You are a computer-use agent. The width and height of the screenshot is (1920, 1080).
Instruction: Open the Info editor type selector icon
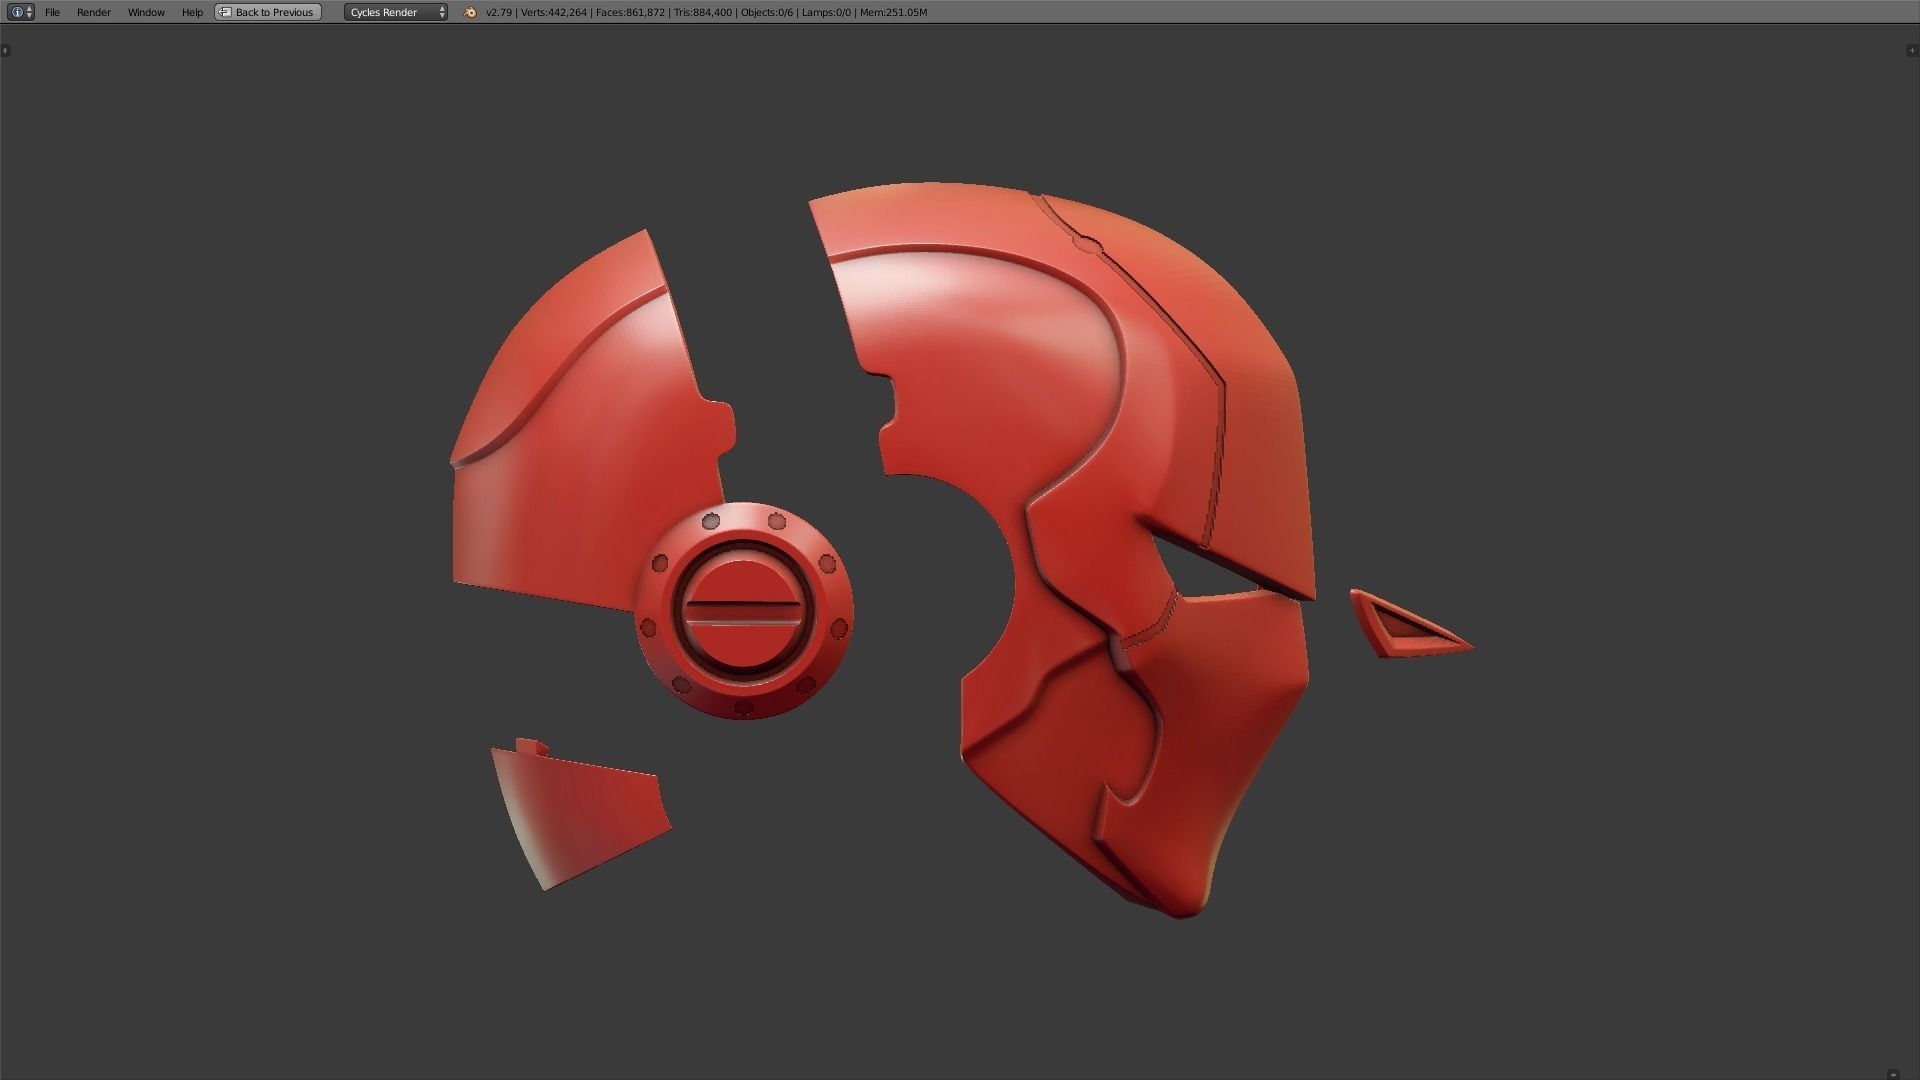17,12
